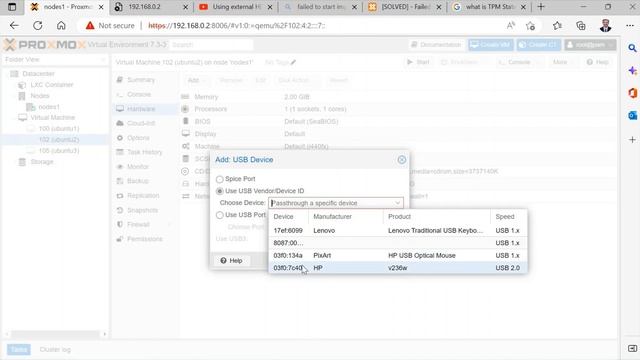Open browser Collections icon
The height and width of the screenshot is (360, 640).
[581, 25]
